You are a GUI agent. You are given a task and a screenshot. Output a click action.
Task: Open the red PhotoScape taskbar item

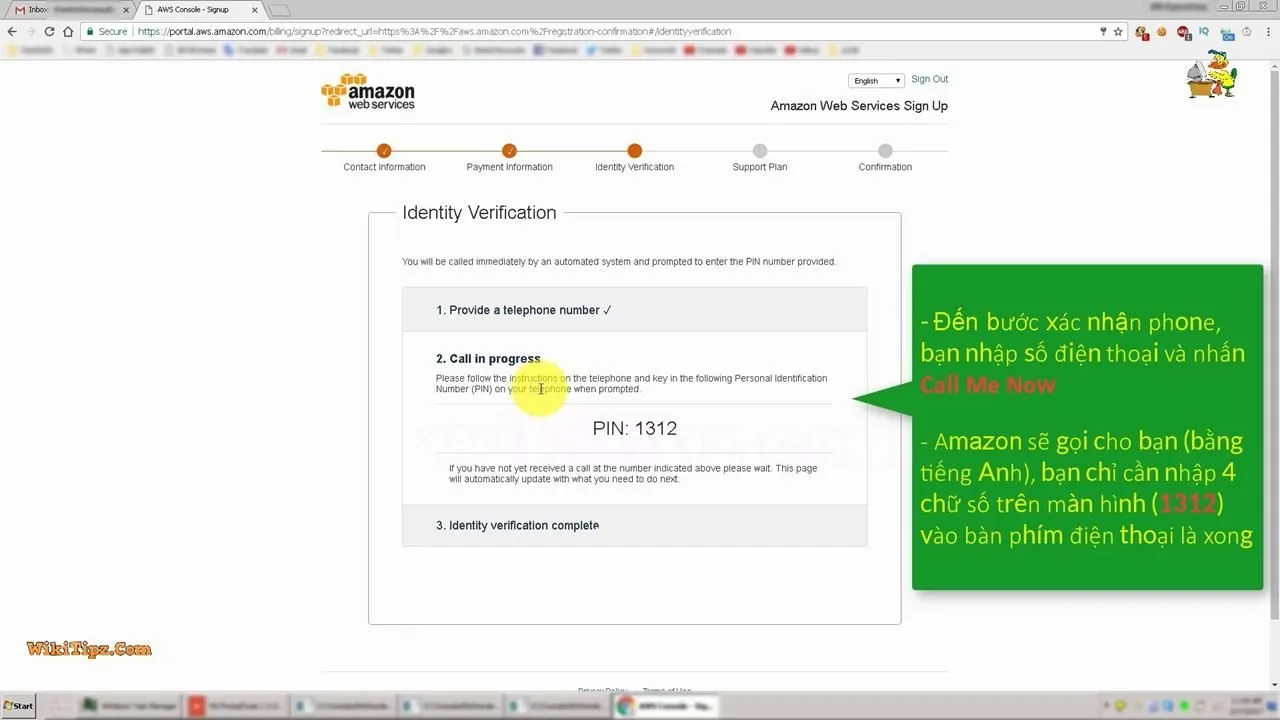tap(235, 706)
